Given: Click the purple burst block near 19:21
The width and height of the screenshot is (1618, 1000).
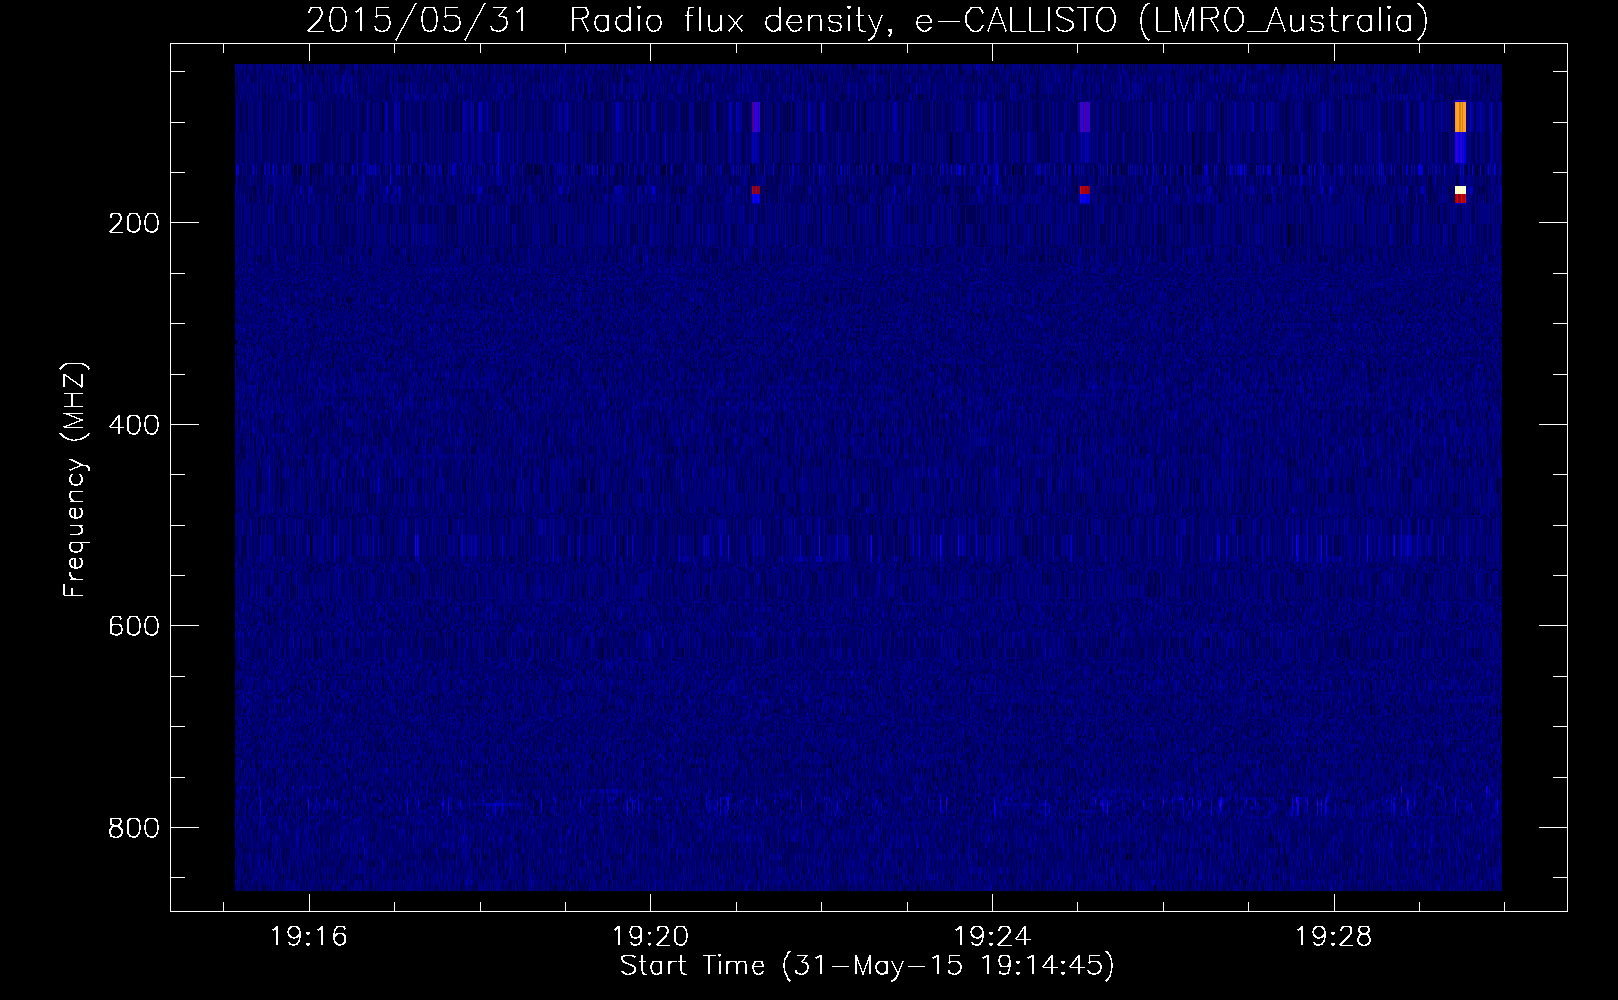Looking at the screenshot, I should coord(756,117).
